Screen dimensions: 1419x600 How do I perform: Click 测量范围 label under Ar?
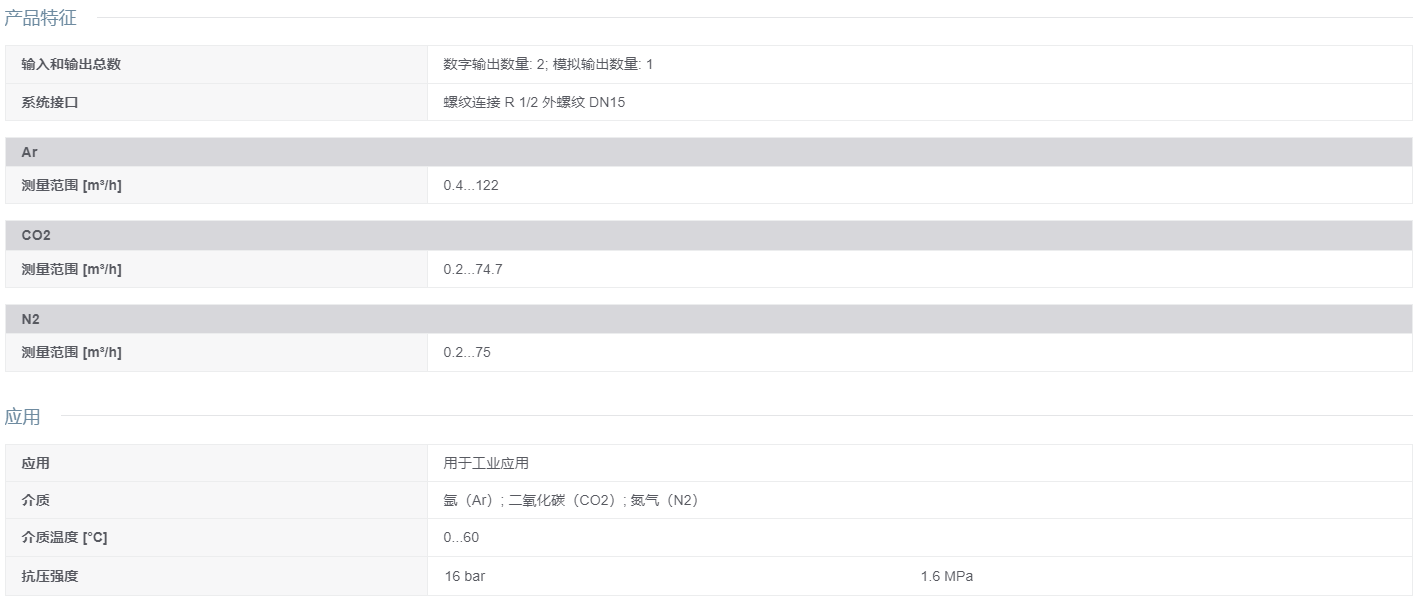pos(71,185)
